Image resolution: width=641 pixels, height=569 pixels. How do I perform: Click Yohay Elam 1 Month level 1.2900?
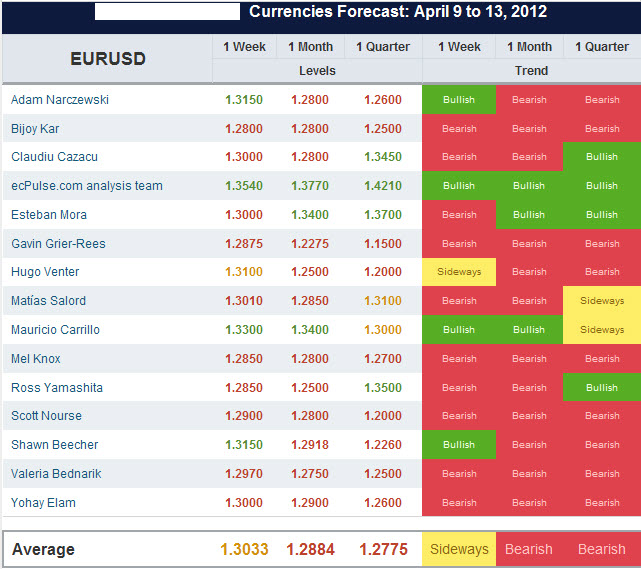310,503
